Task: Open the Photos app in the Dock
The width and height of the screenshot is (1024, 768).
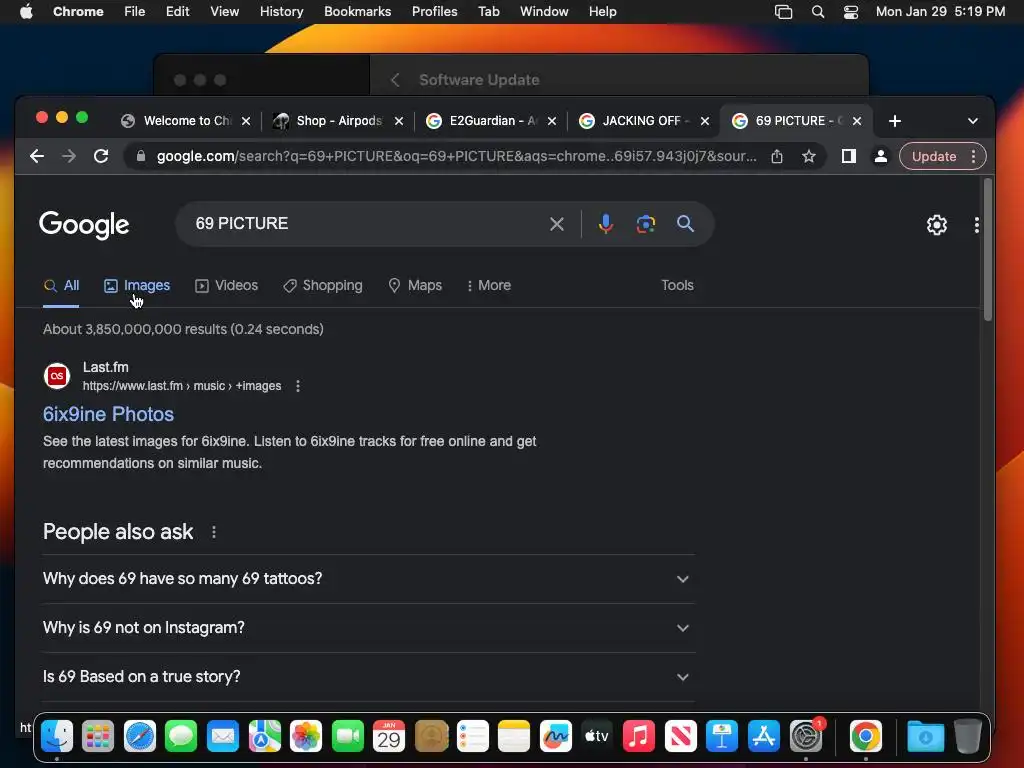Action: pyautogui.click(x=306, y=737)
